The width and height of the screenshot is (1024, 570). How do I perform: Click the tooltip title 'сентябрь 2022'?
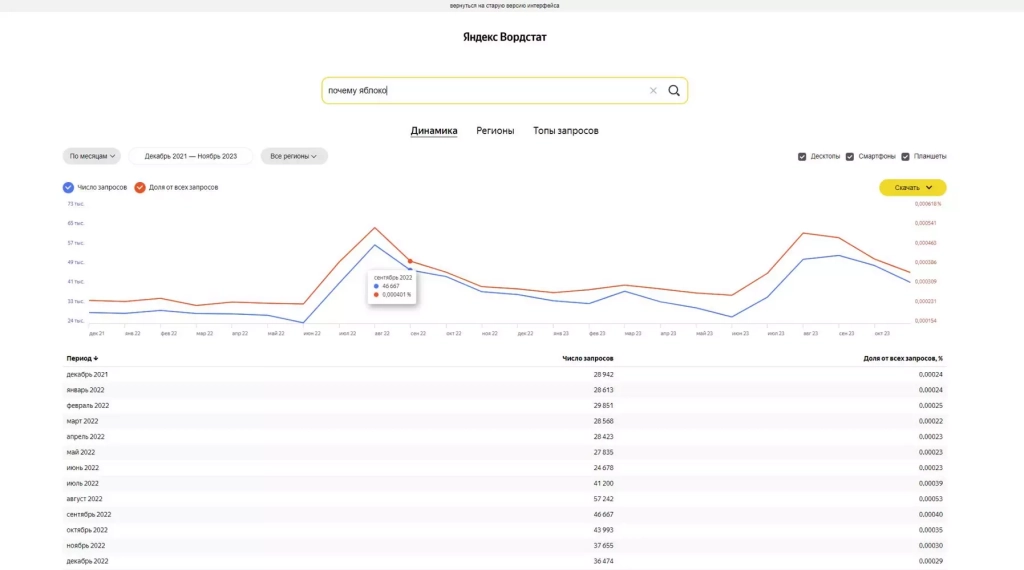[x=392, y=277]
